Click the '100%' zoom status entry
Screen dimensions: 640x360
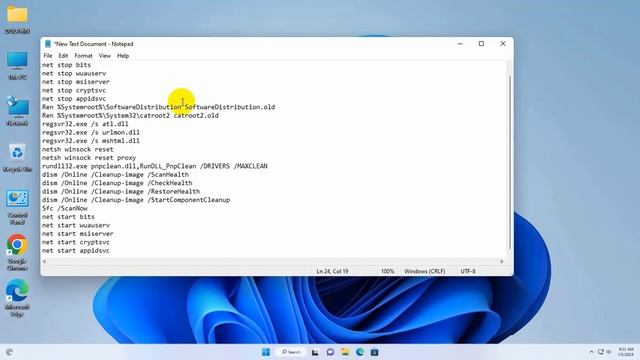[x=387, y=271]
